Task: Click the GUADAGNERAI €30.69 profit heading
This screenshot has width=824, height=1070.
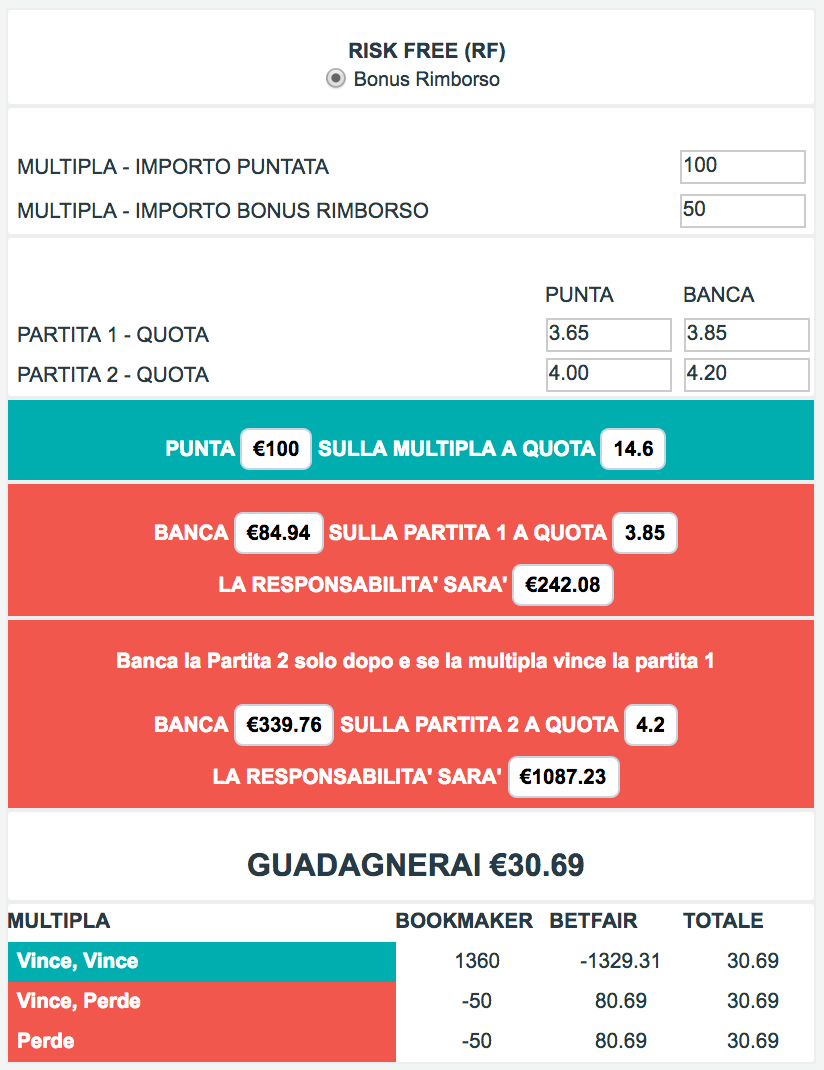Action: (x=416, y=865)
